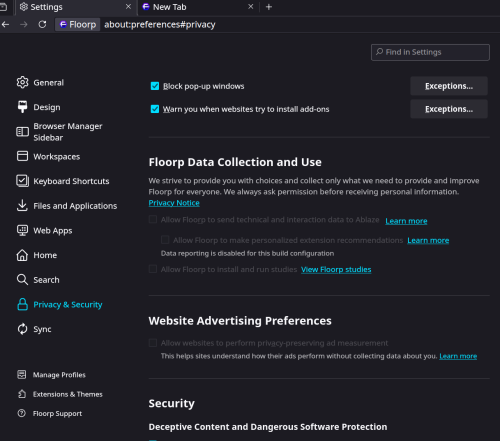The image size is (500, 441).
Task: Open General settings category
Action: [48, 83]
